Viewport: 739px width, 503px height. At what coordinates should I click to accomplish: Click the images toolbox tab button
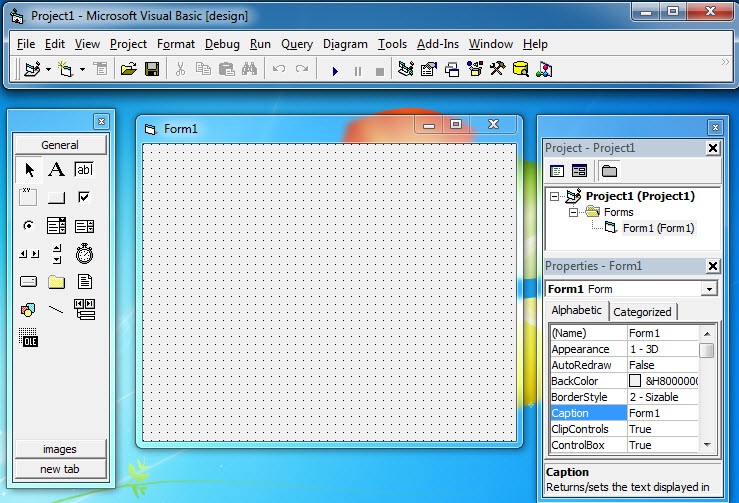pos(59,449)
